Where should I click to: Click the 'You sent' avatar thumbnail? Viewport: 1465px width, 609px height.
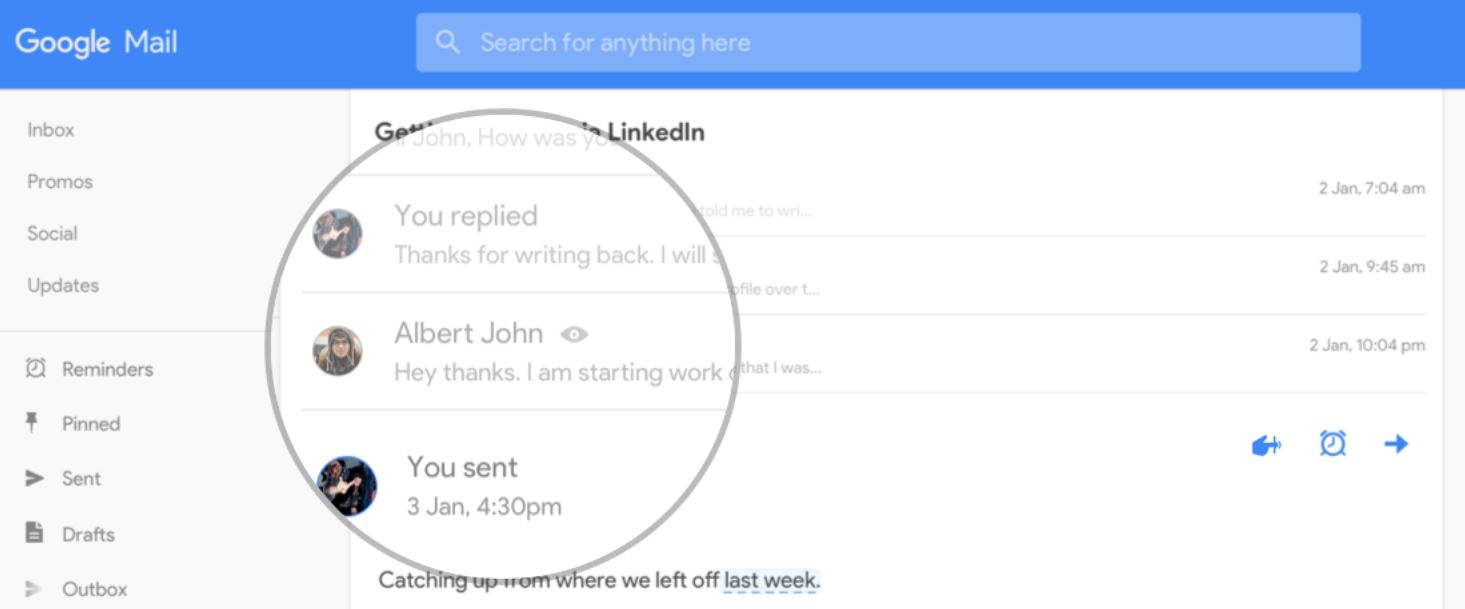(x=347, y=485)
